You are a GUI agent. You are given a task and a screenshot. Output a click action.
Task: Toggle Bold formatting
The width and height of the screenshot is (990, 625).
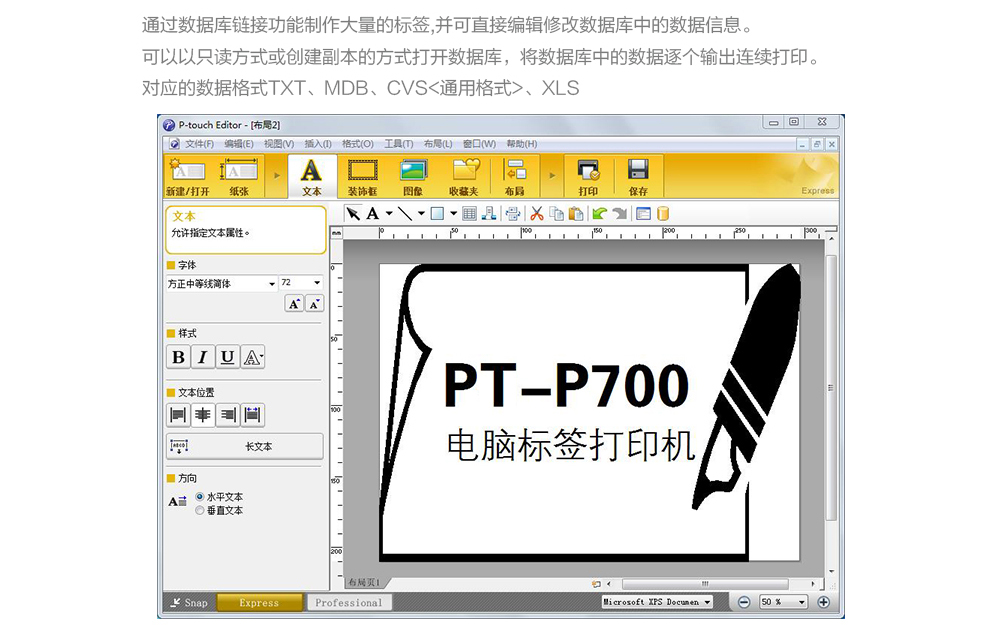[179, 357]
